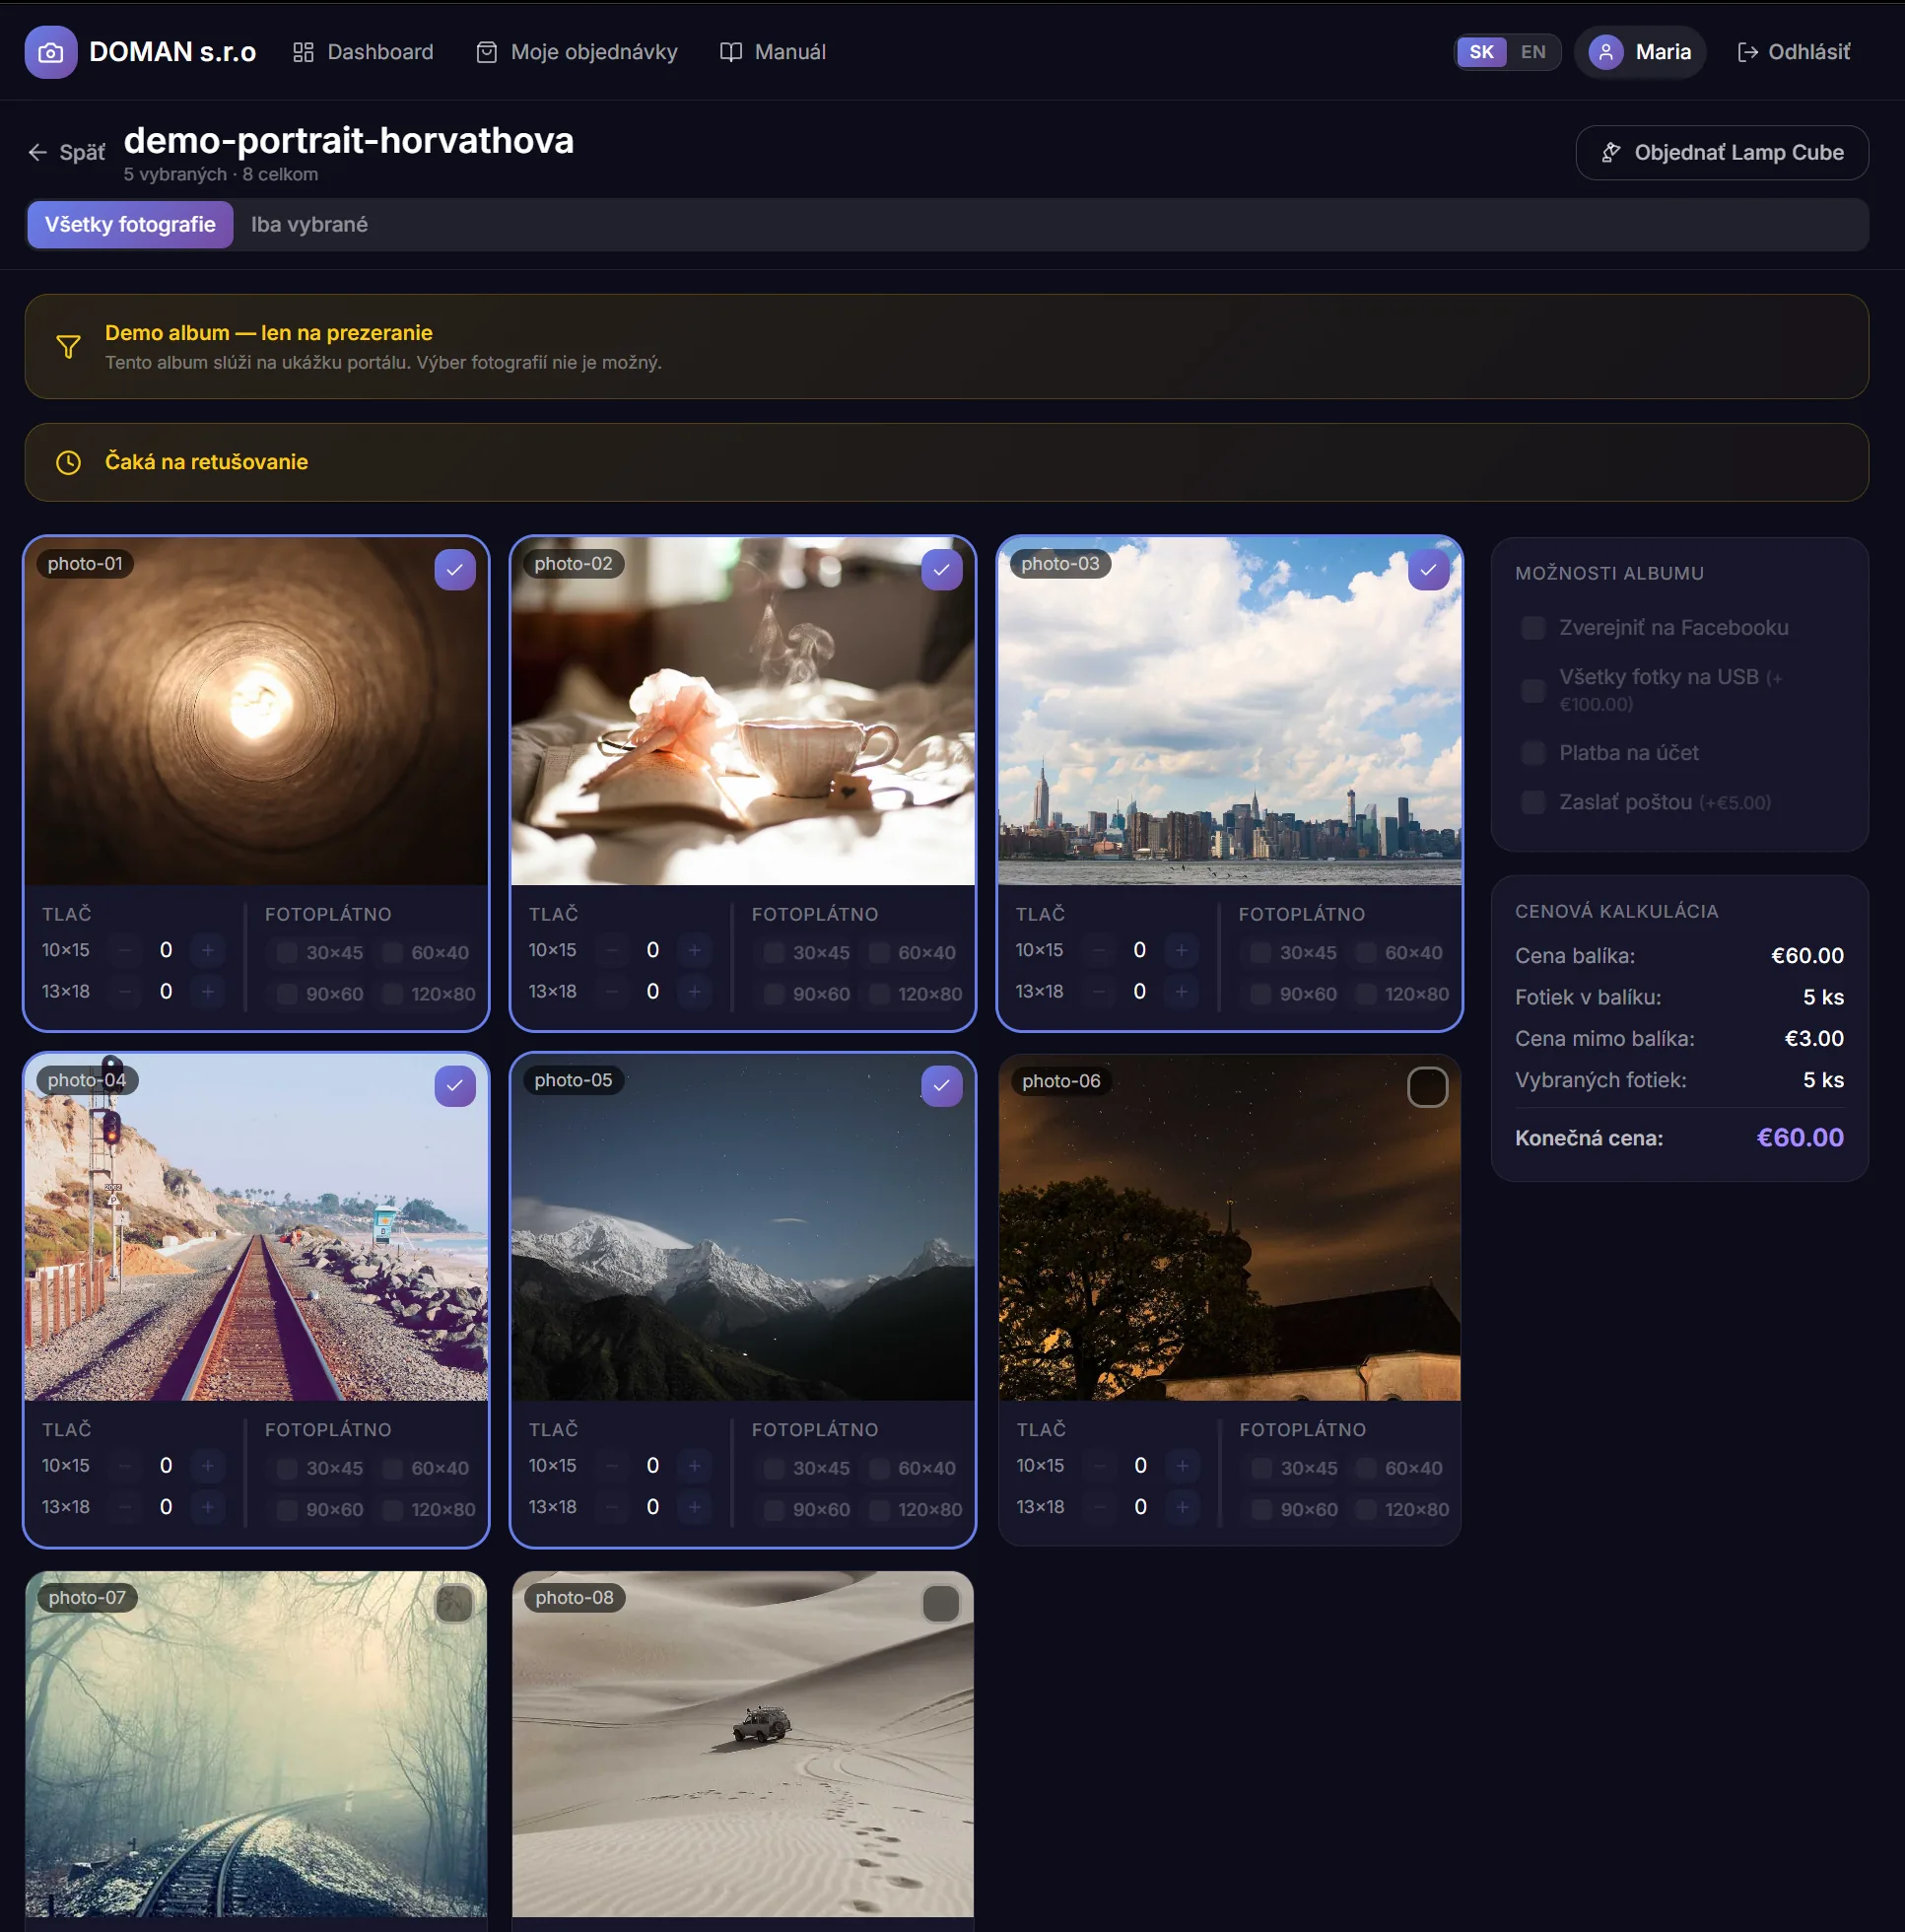Click the back arrow next to Späť
The height and width of the screenshot is (1932, 1905).
(38, 152)
